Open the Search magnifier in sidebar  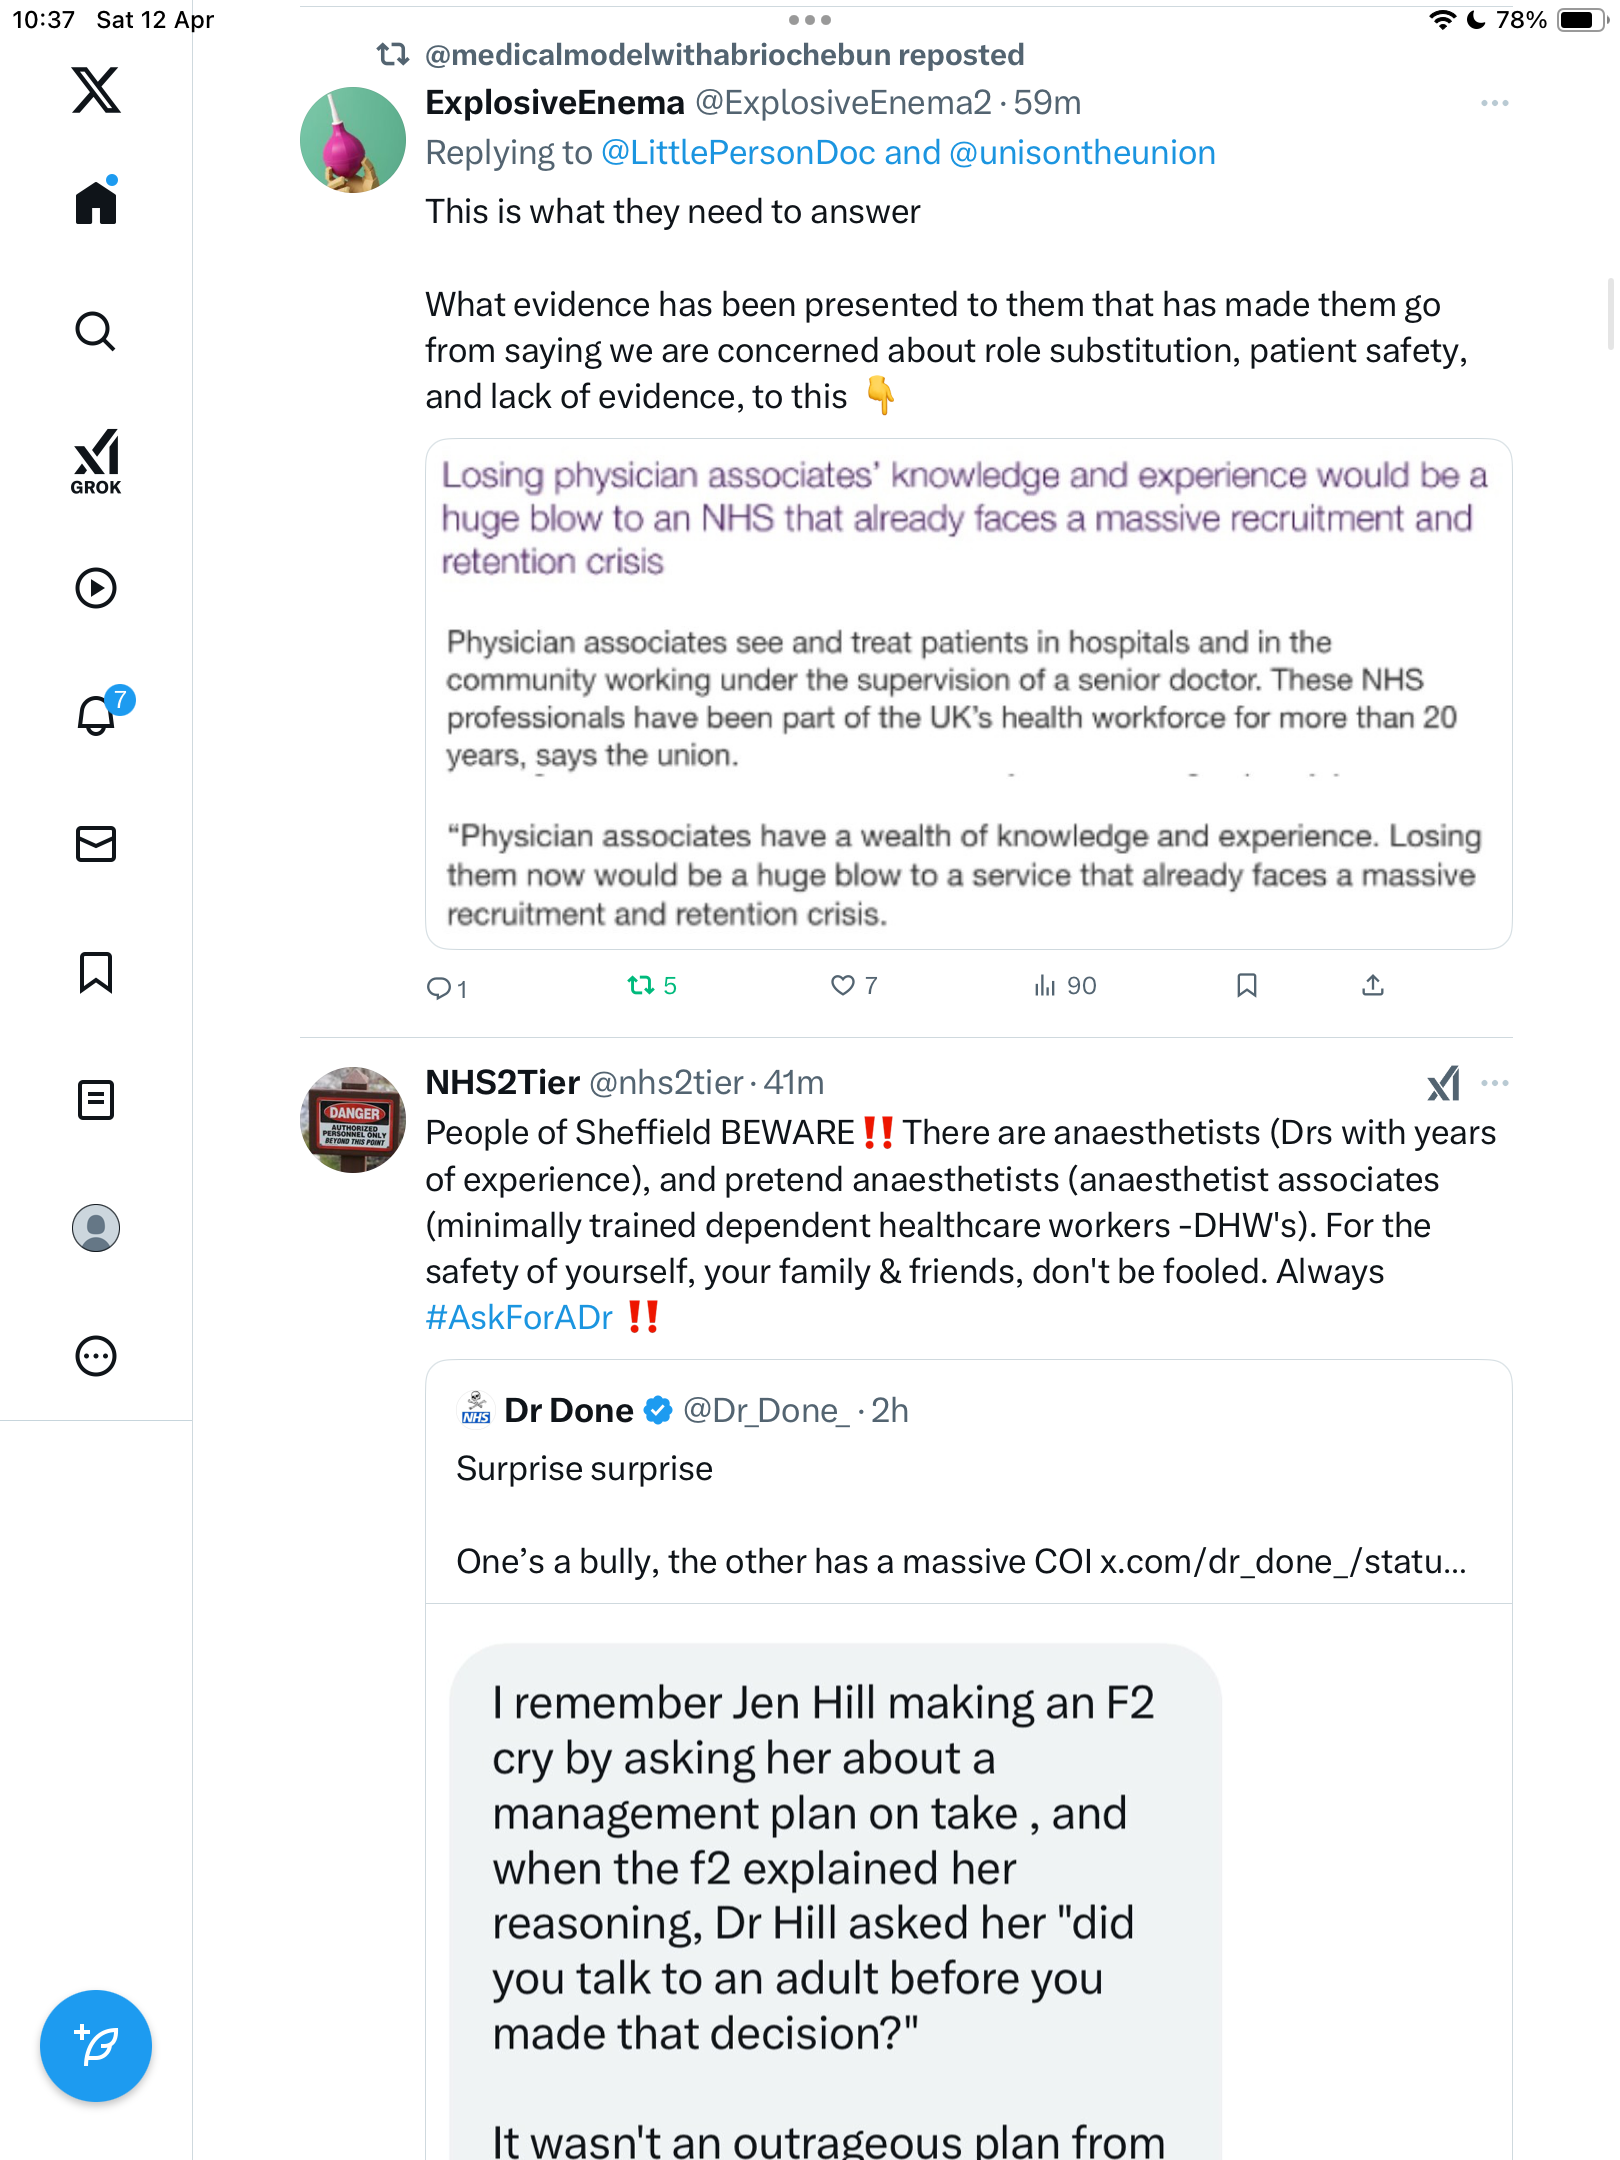(x=96, y=331)
